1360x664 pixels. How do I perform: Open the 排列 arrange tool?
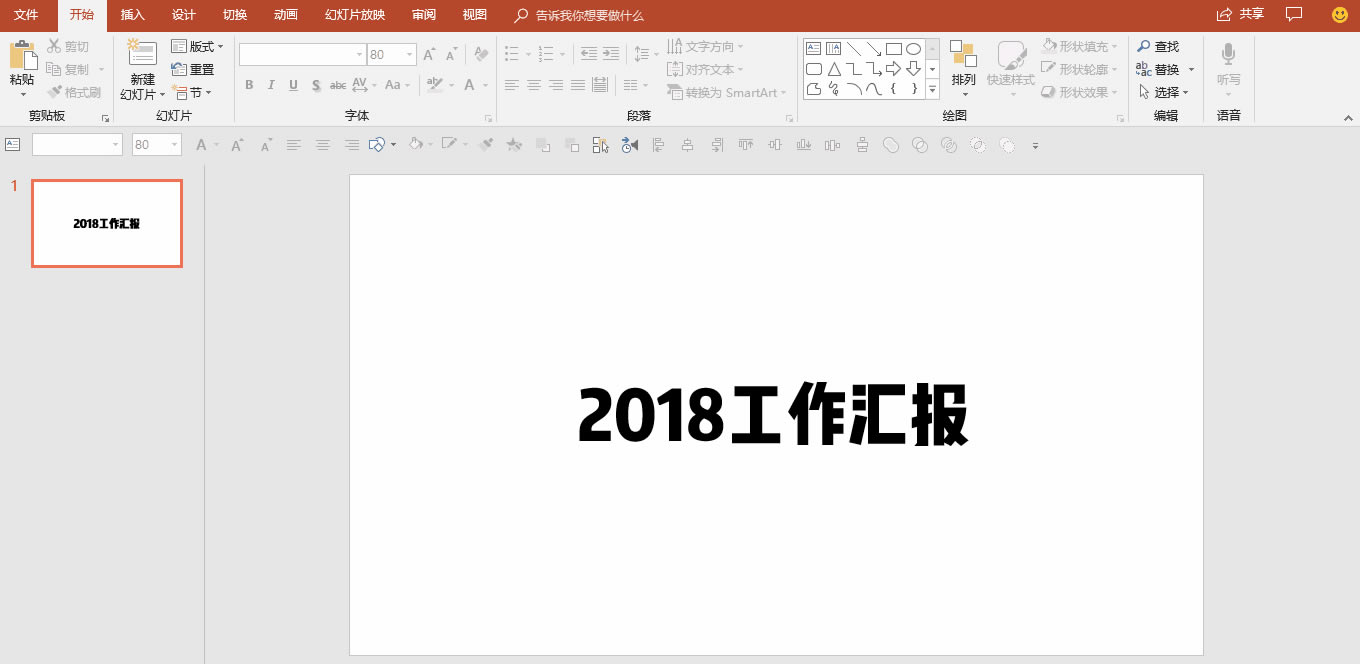962,68
